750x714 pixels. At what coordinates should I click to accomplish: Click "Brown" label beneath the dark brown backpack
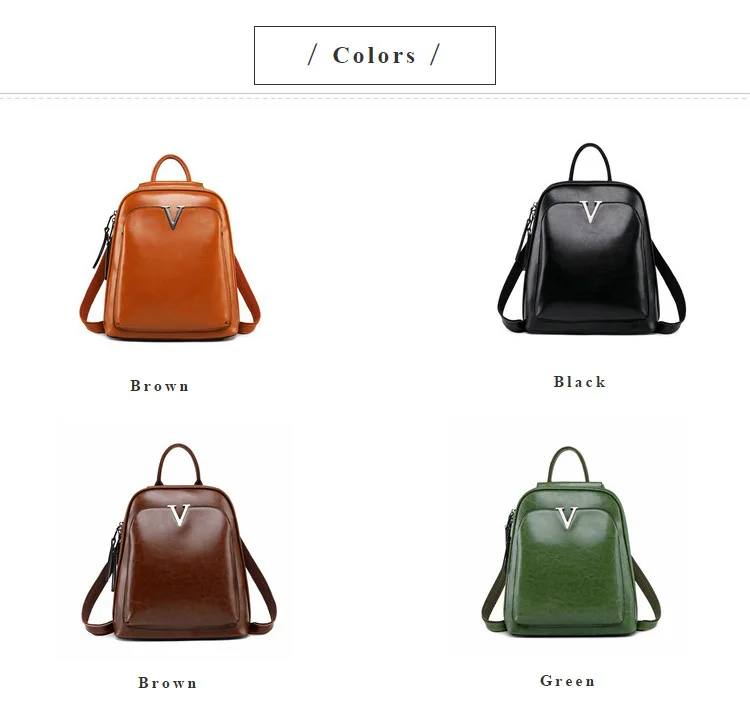click(167, 682)
